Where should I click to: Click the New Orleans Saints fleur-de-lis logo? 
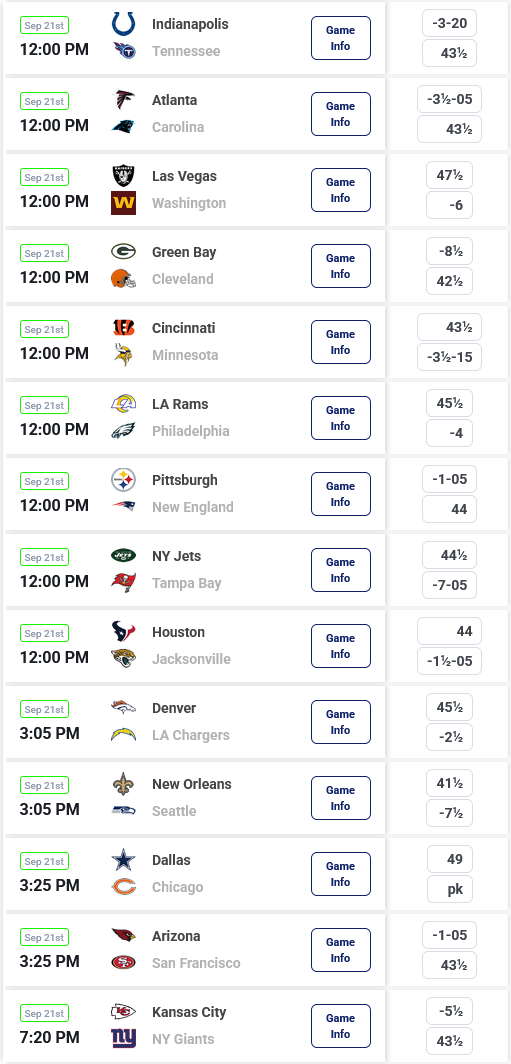[x=124, y=784]
